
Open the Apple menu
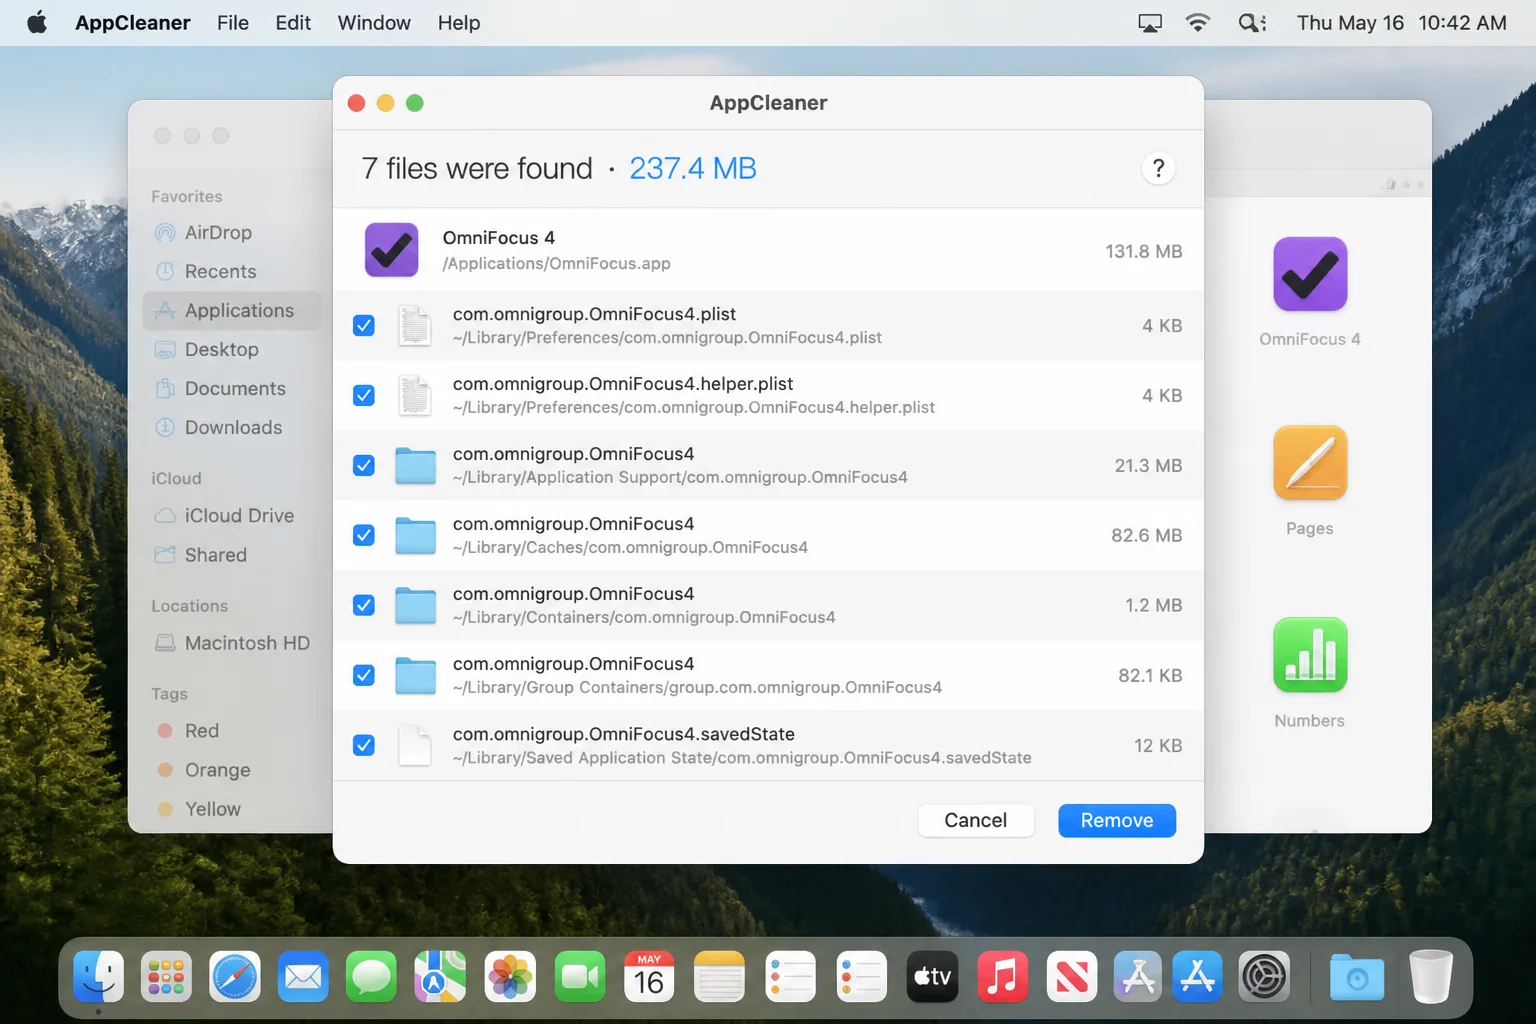(37, 22)
